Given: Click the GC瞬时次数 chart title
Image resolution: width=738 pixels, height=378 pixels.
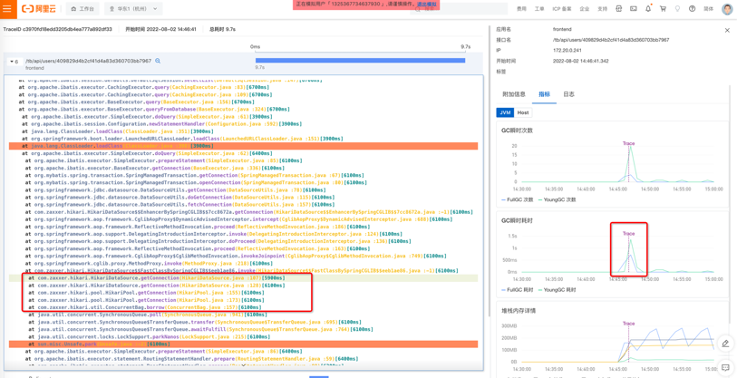Looking at the screenshot, I should click(517, 130).
